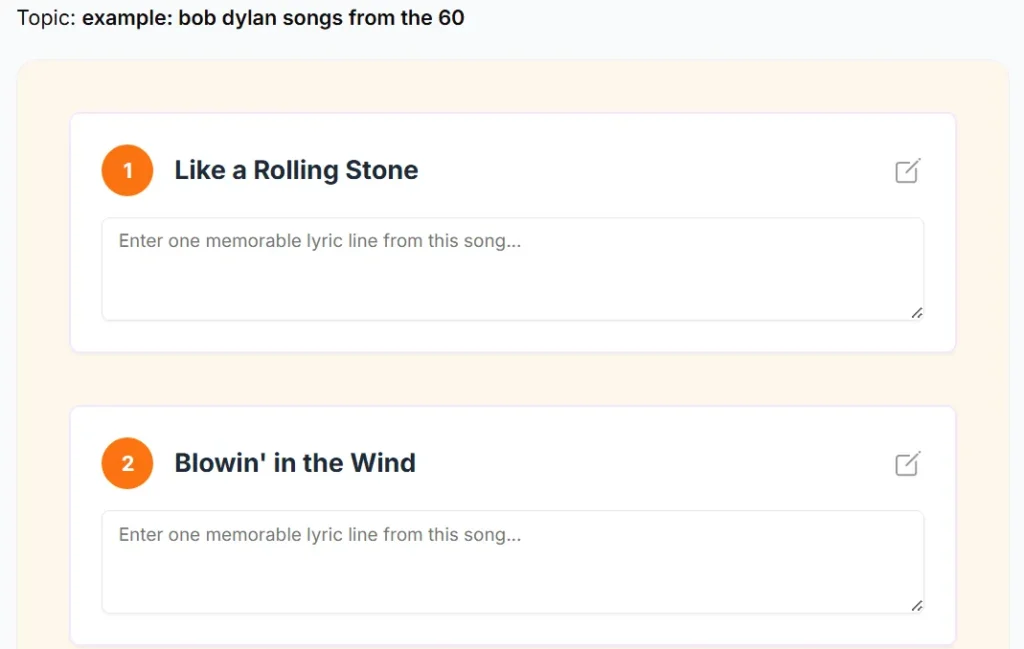Grab the resize handle of the second lyric box
The width and height of the screenshot is (1024, 649).
point(916,606)
